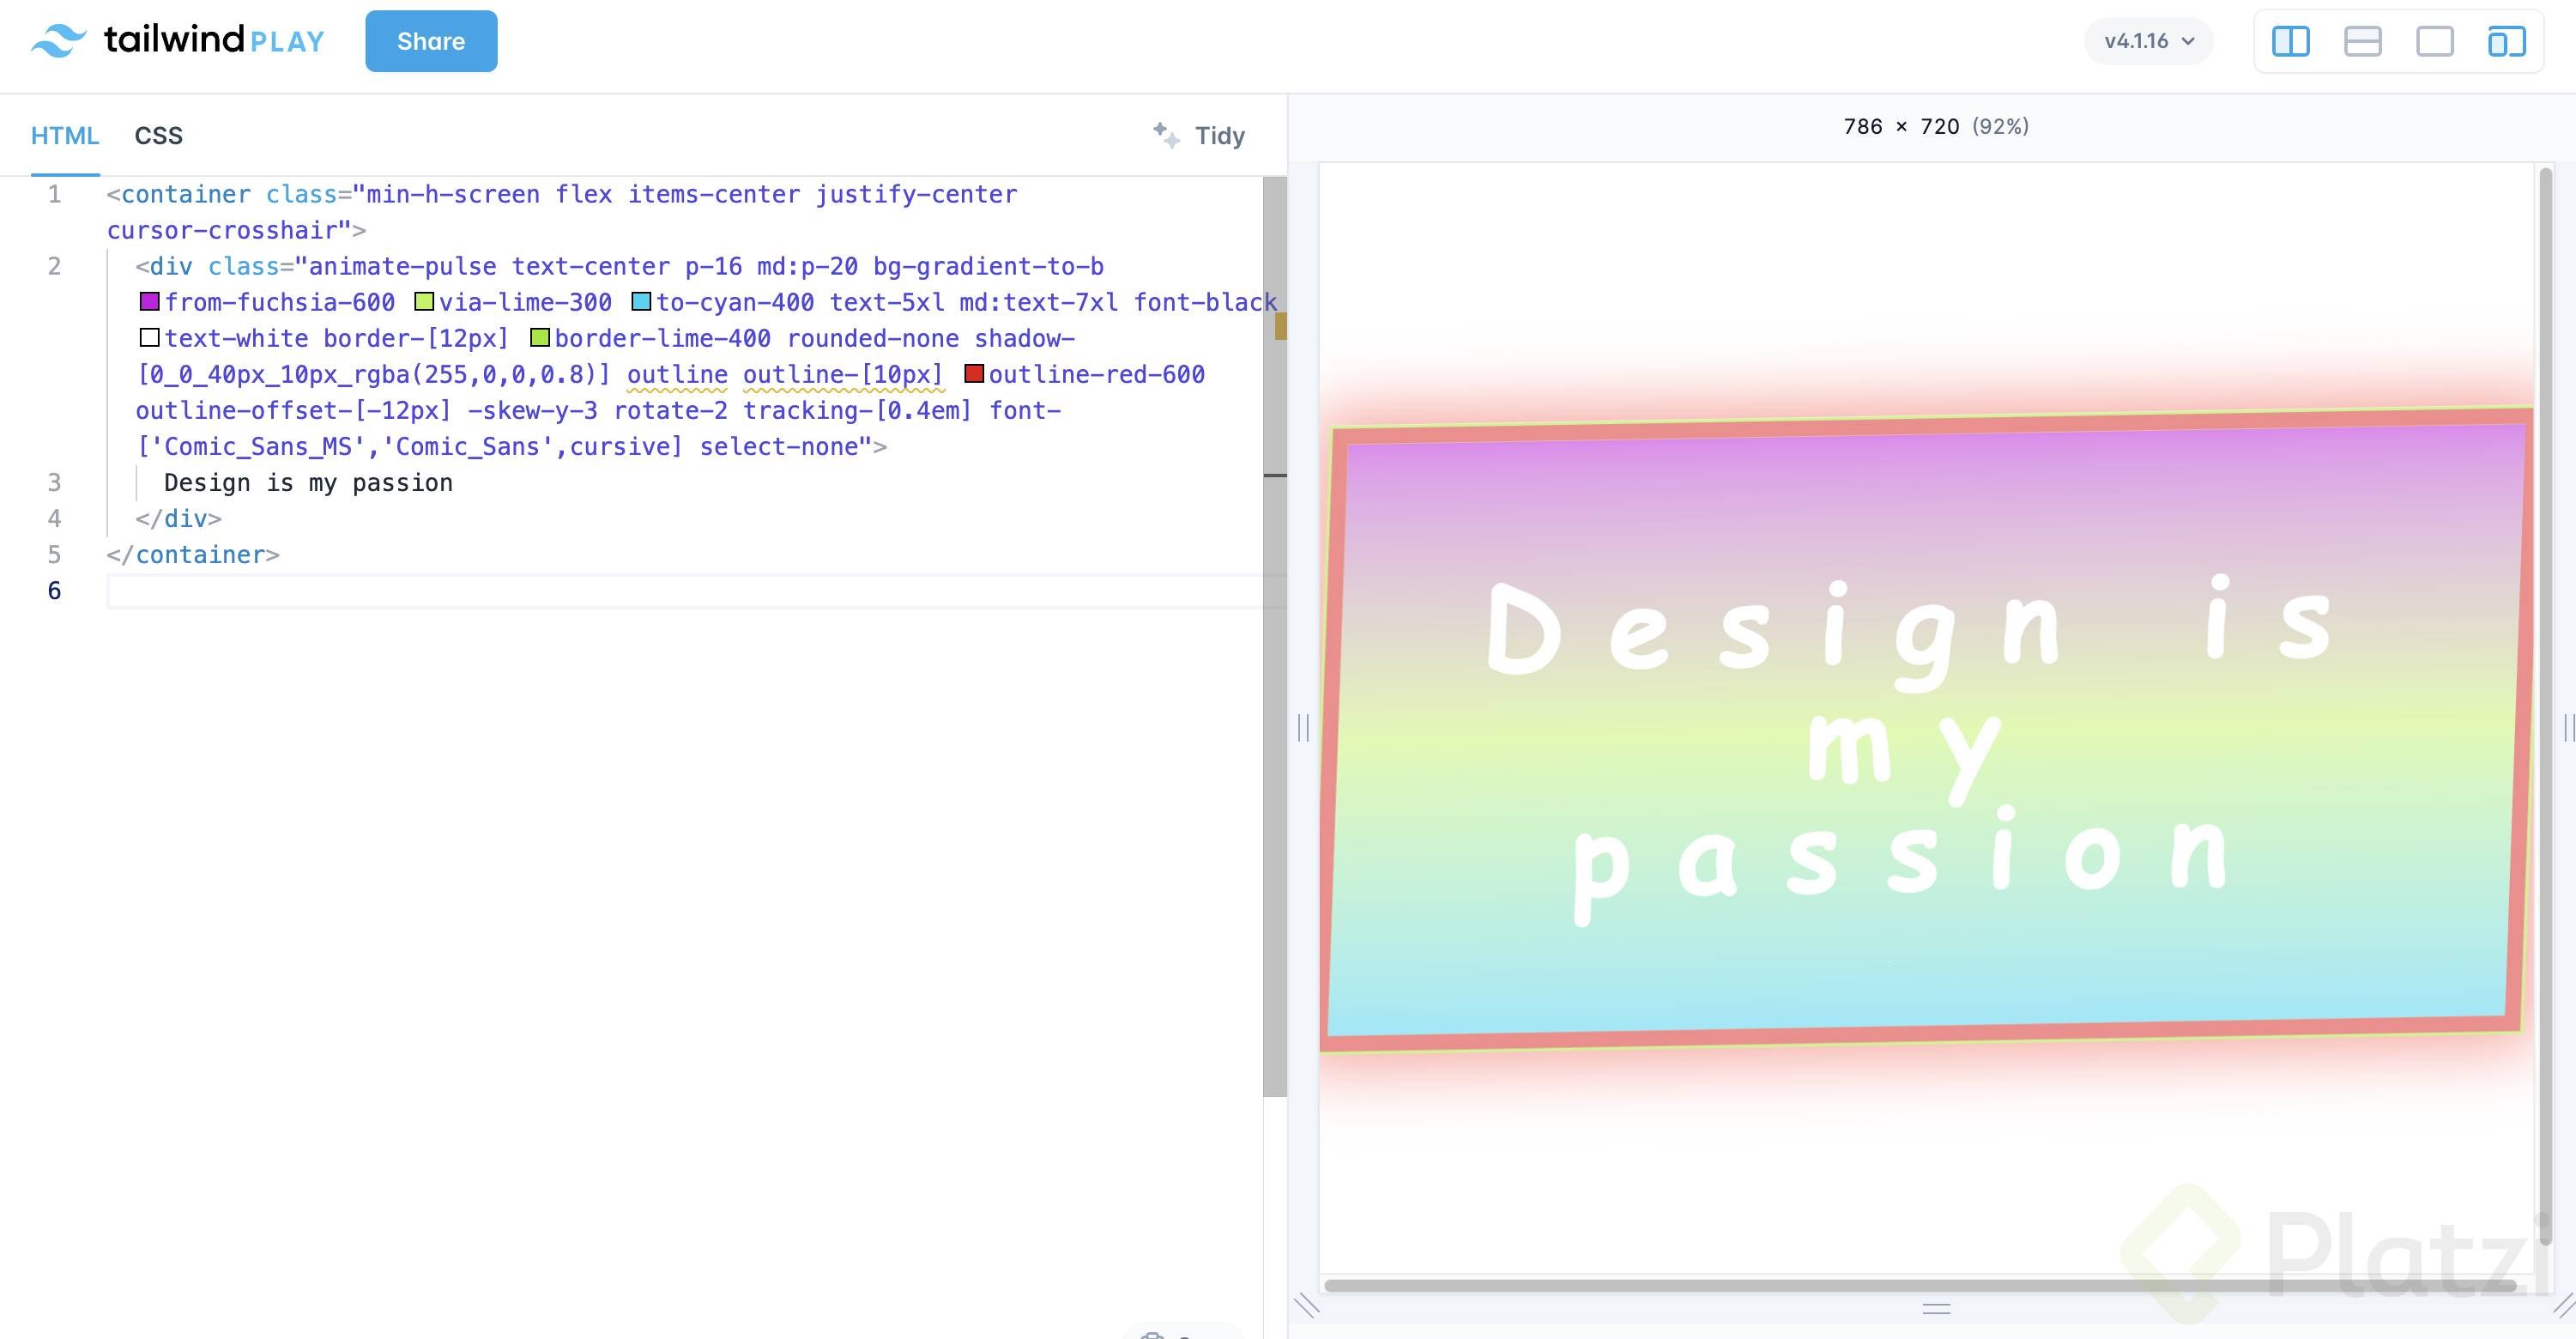This screenshot has width=2576, height=1339.
Task: Click the to-cyan-400 color swatch
Action: coord(641,301)
